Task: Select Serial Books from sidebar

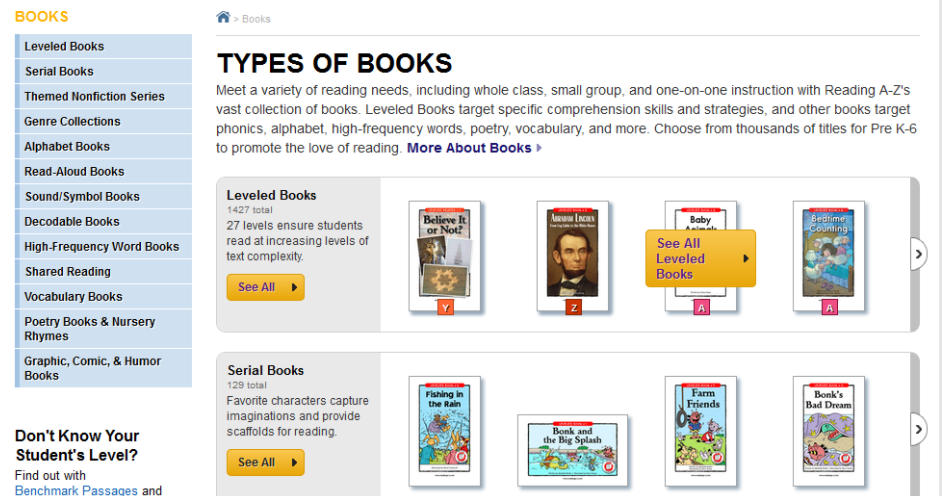Action: pyautogui.click(x=59, y=72)
